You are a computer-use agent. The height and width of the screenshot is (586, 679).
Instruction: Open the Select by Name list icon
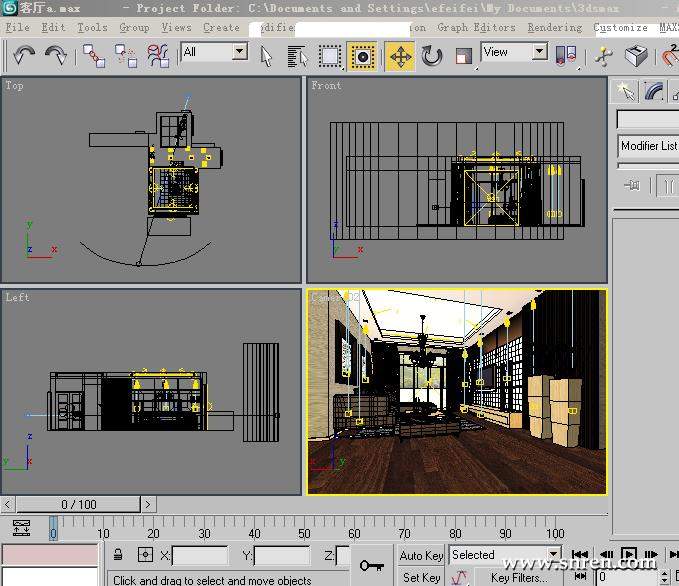coord(297,55)
